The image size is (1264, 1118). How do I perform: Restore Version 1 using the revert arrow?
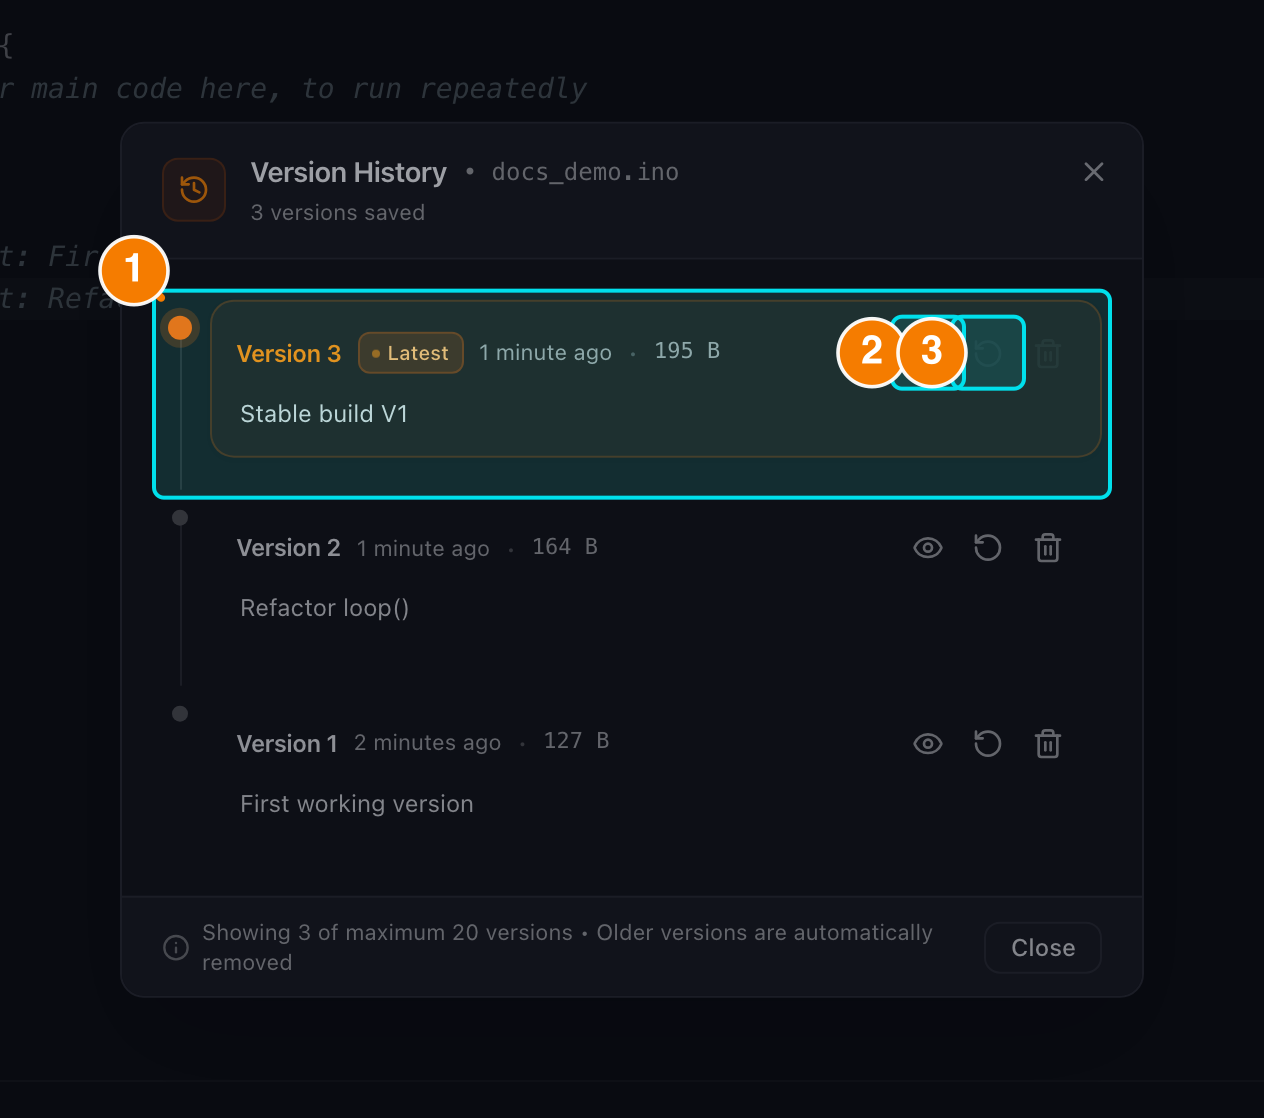pos(988,744)
